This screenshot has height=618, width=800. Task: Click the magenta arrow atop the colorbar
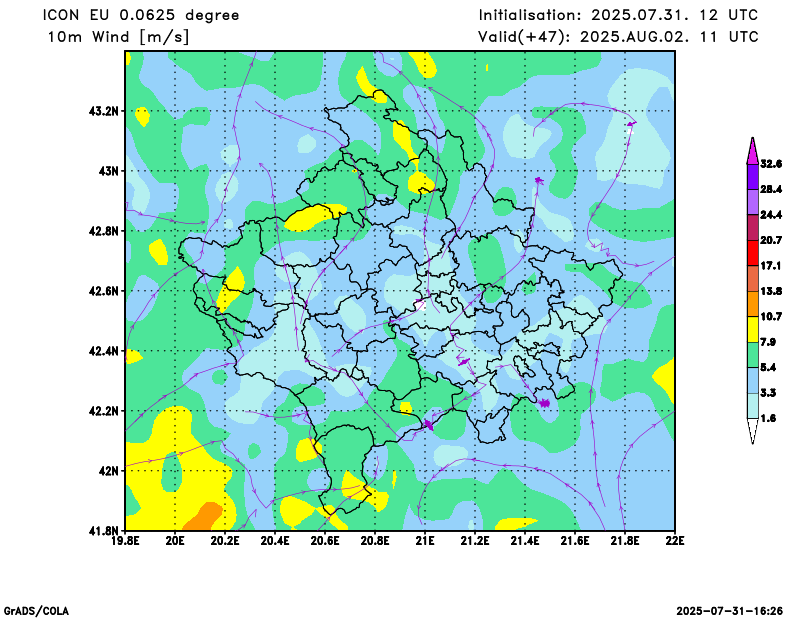tap(753, 151)
